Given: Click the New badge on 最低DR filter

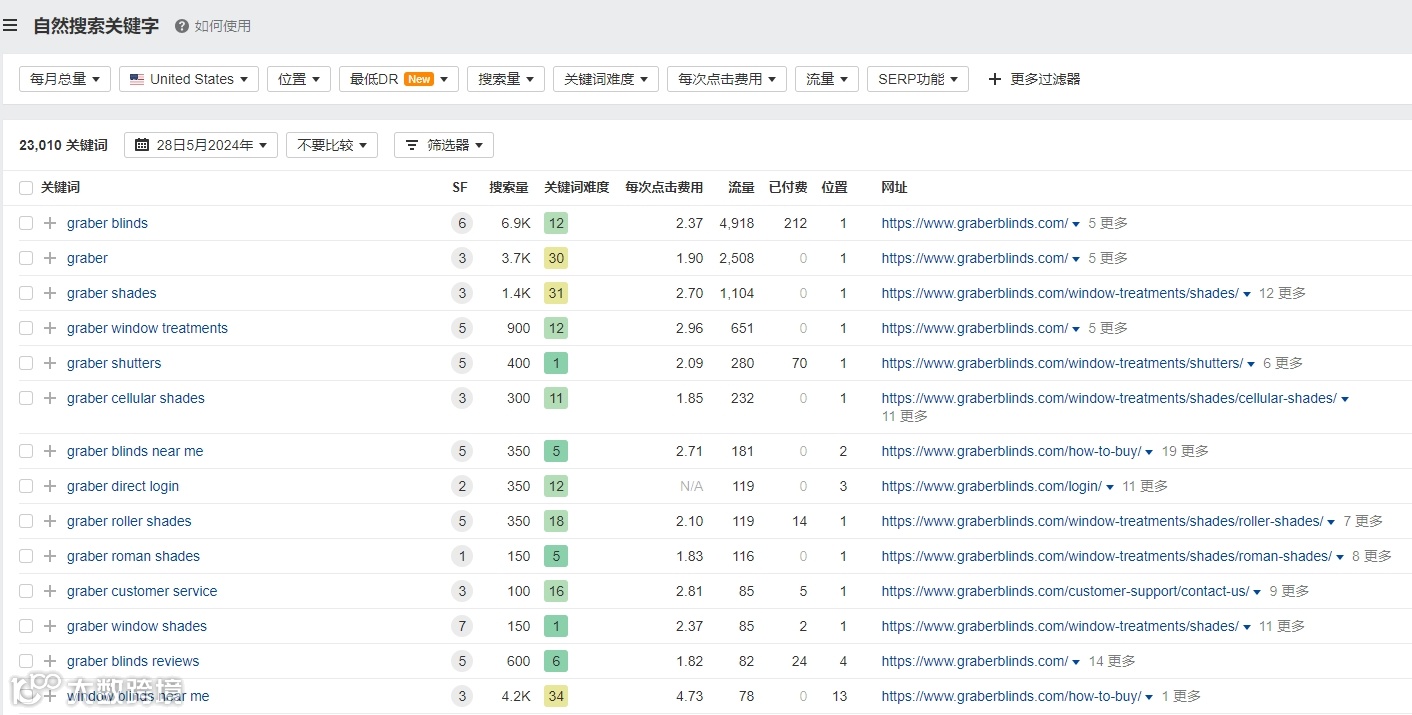Looking at the screenshot, I should [x=419, y=79].
